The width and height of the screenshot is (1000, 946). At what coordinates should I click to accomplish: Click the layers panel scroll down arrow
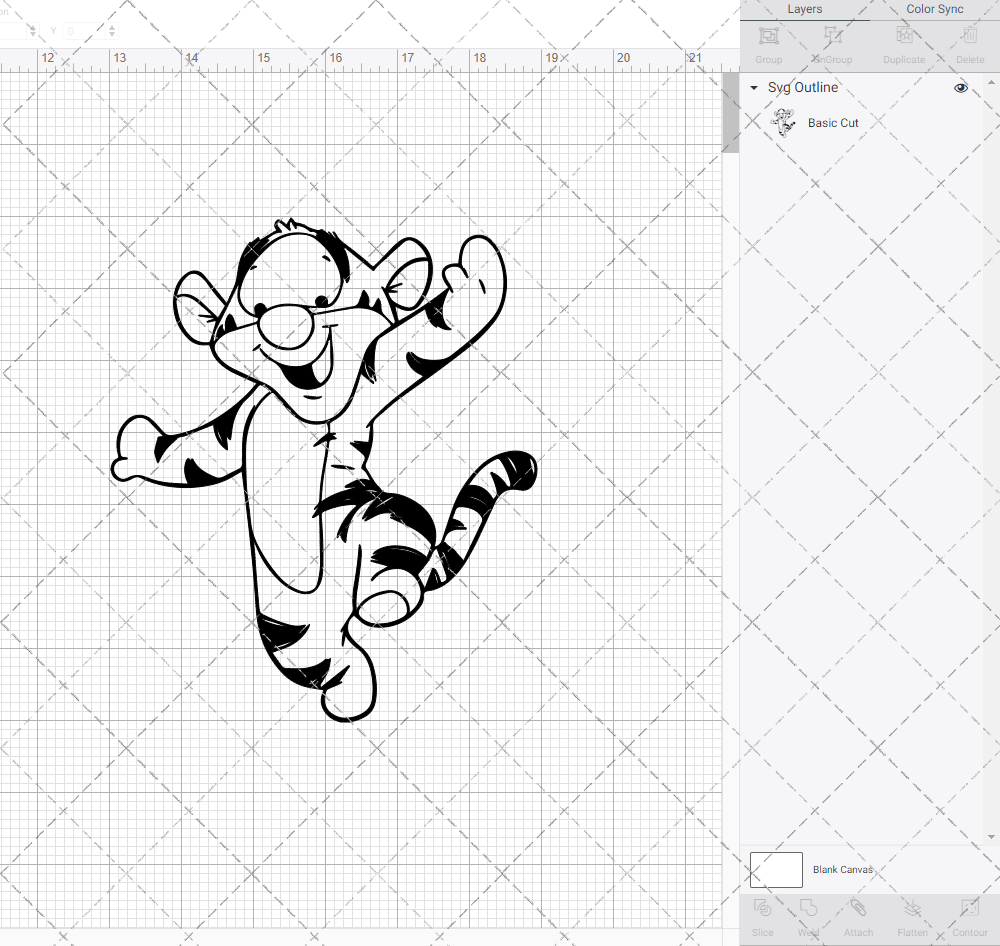coord(990,837)
